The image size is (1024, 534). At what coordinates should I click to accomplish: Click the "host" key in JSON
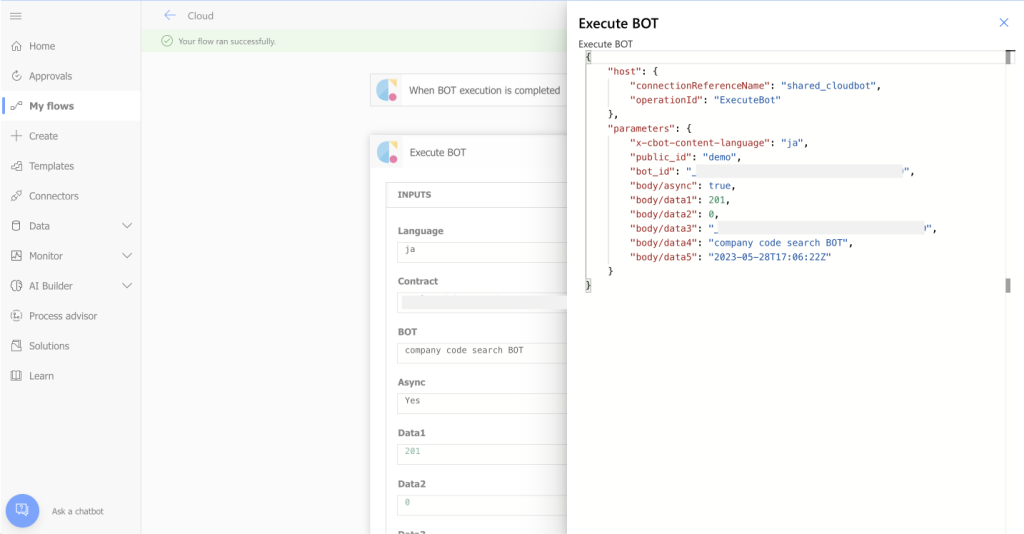[x=624, y=71]
